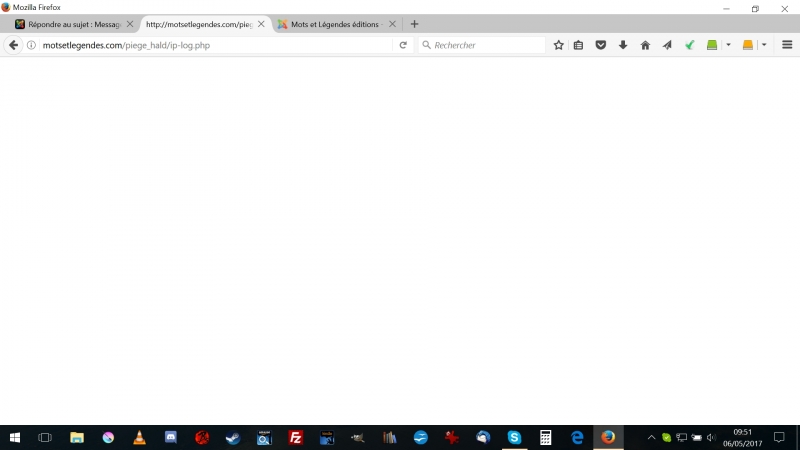Show hidden system tray icons
Image resolution: width=800 pixels, height=450 pixels.
[651, 437]
